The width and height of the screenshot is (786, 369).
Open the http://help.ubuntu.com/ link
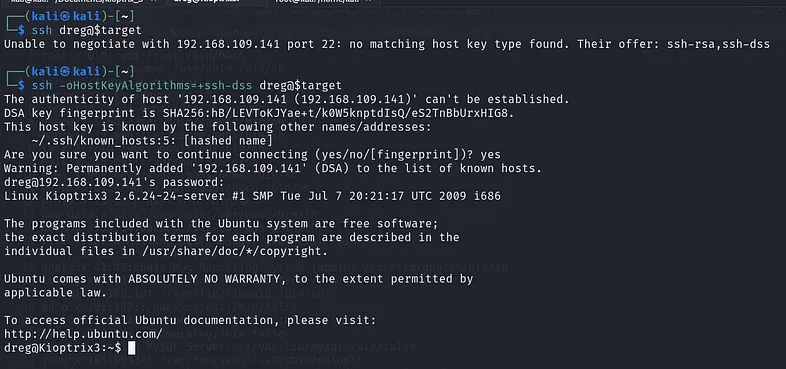83,334
